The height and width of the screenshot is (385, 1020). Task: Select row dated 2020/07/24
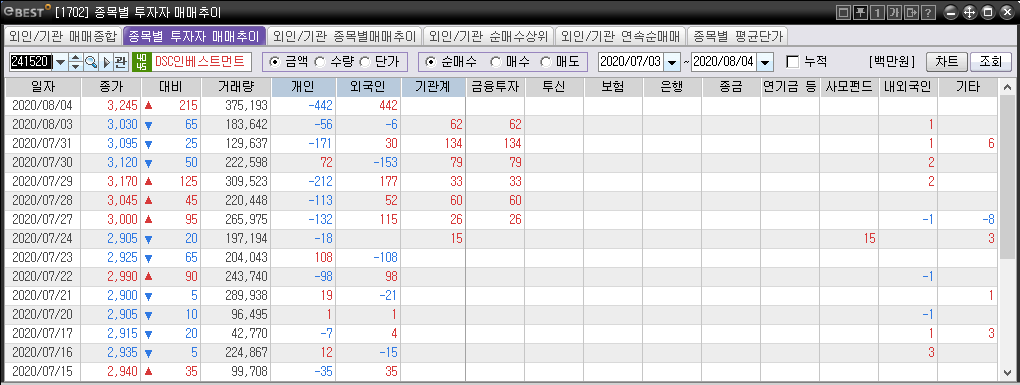501,239
